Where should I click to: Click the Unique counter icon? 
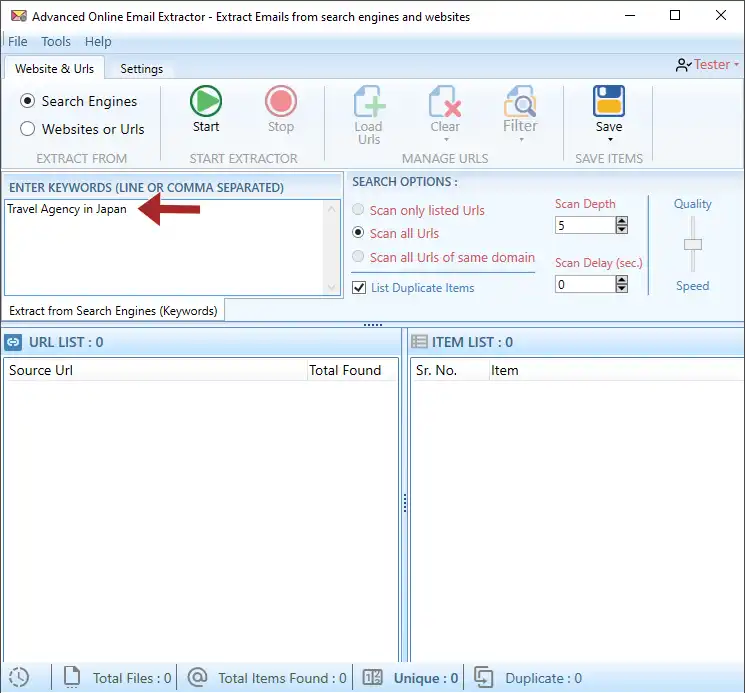pyautogui.click(x=372, y=677)
